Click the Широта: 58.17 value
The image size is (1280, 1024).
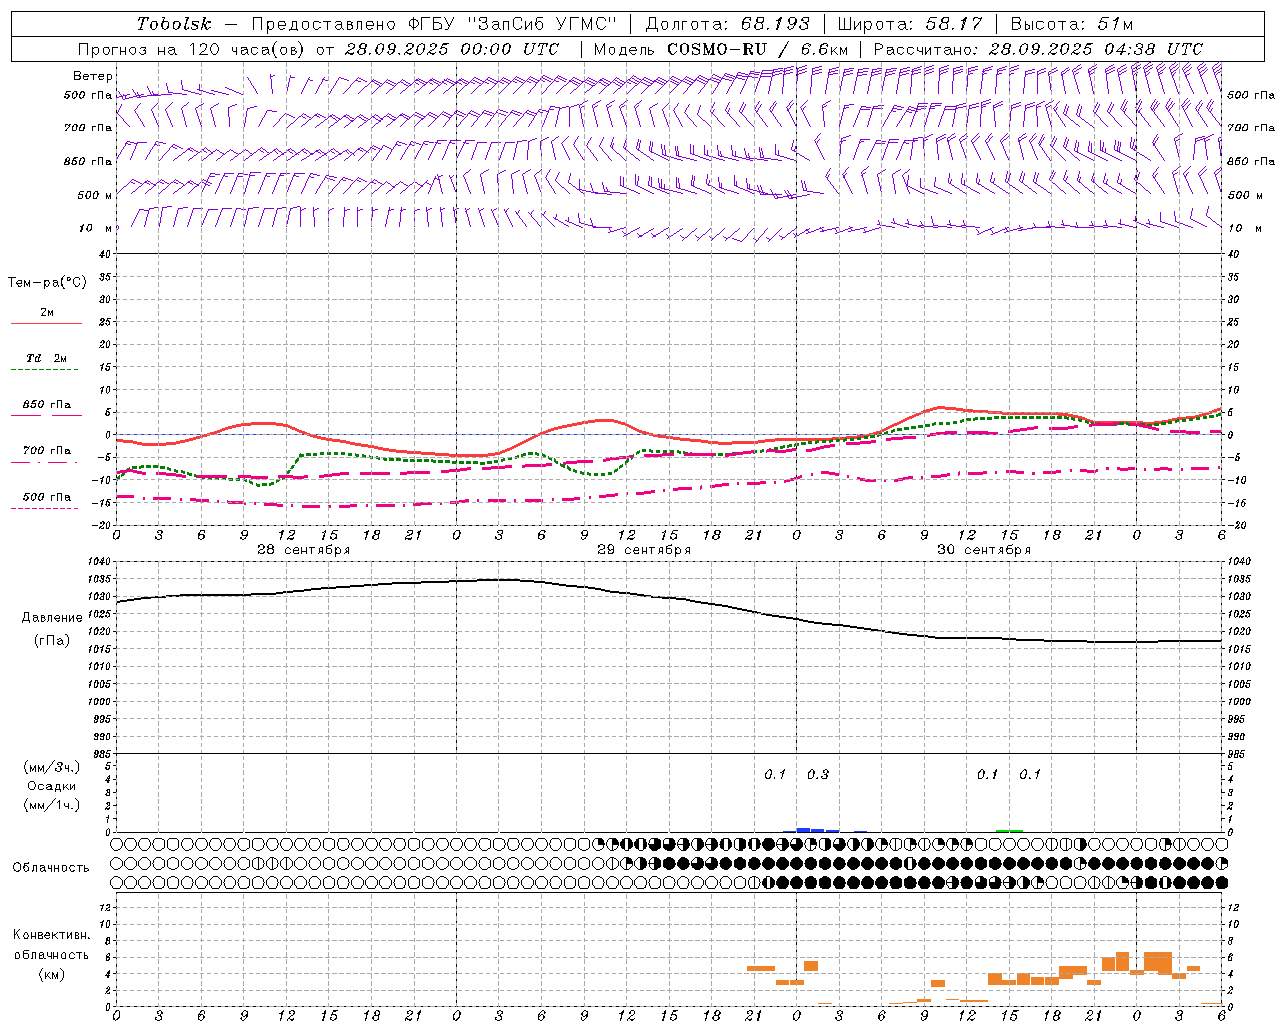(910, 24)
